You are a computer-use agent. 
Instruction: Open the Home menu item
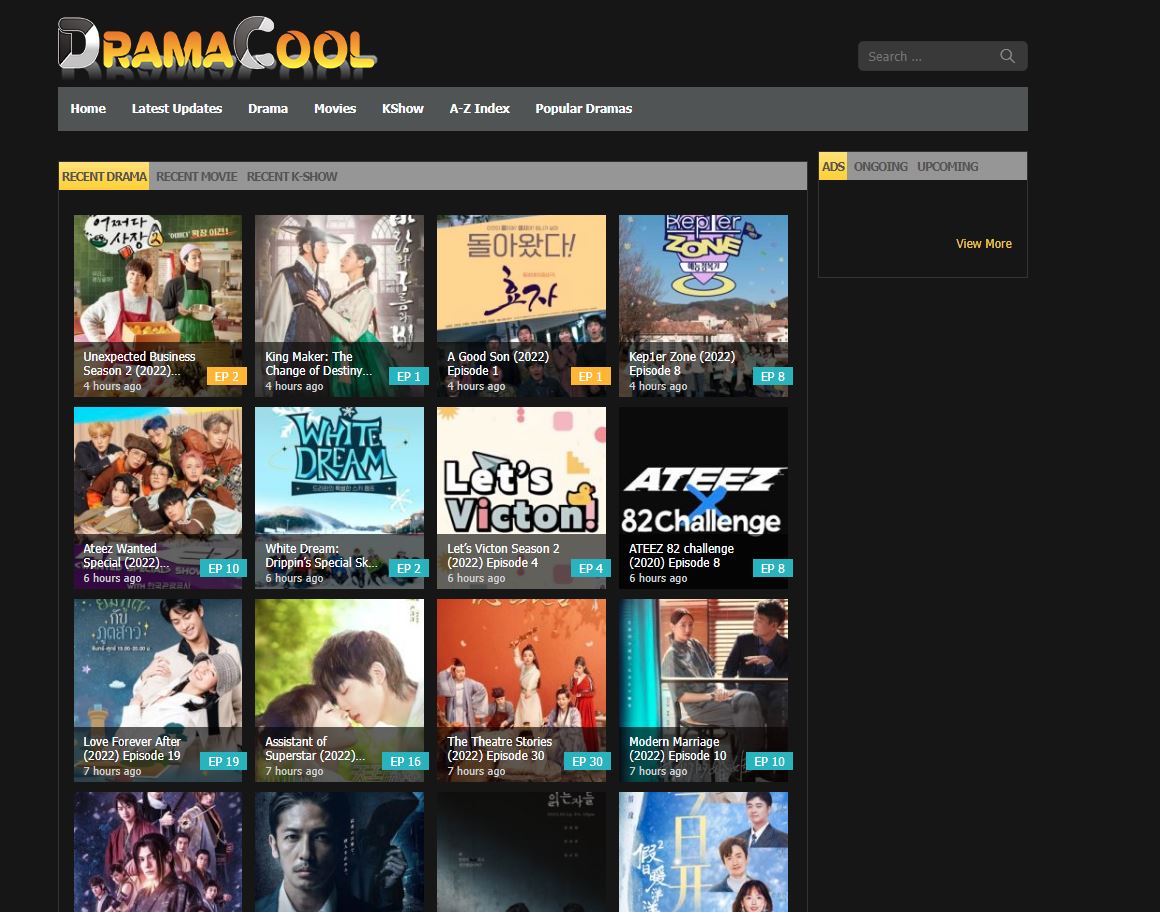pyautogui.click(x=88, y=109)
